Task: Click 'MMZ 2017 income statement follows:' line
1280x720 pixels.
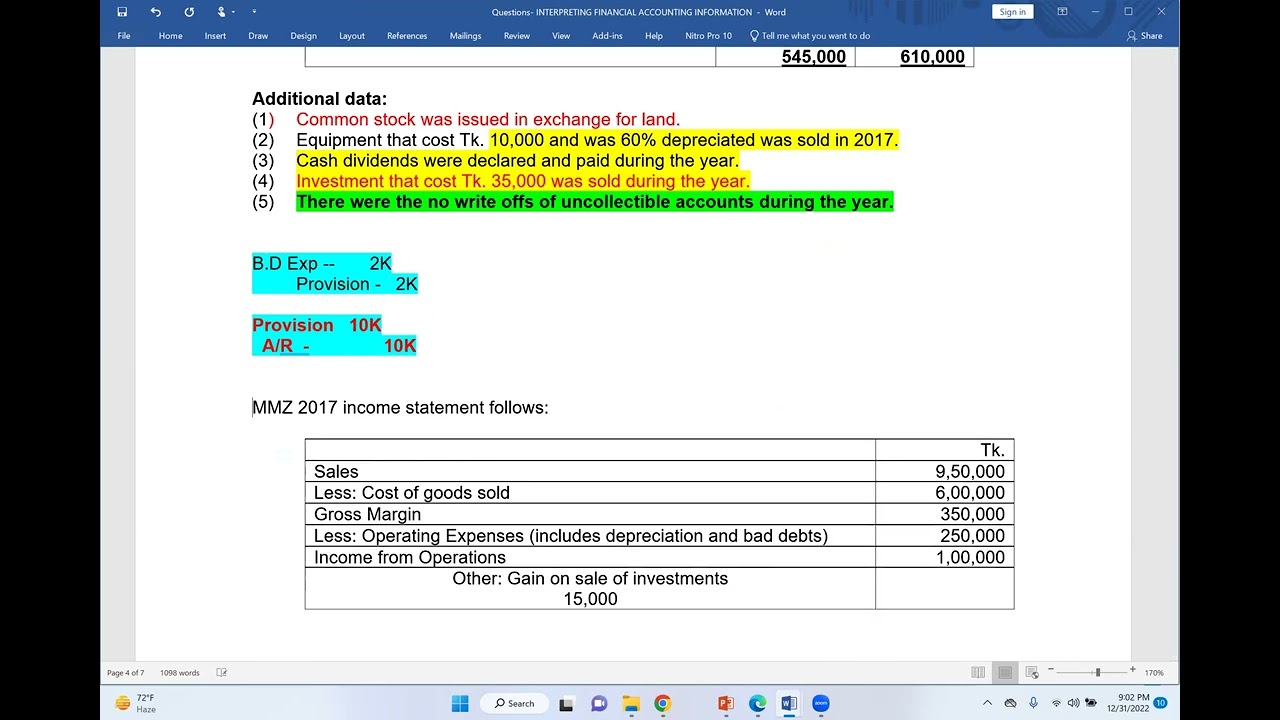Action: pos(400,408)
